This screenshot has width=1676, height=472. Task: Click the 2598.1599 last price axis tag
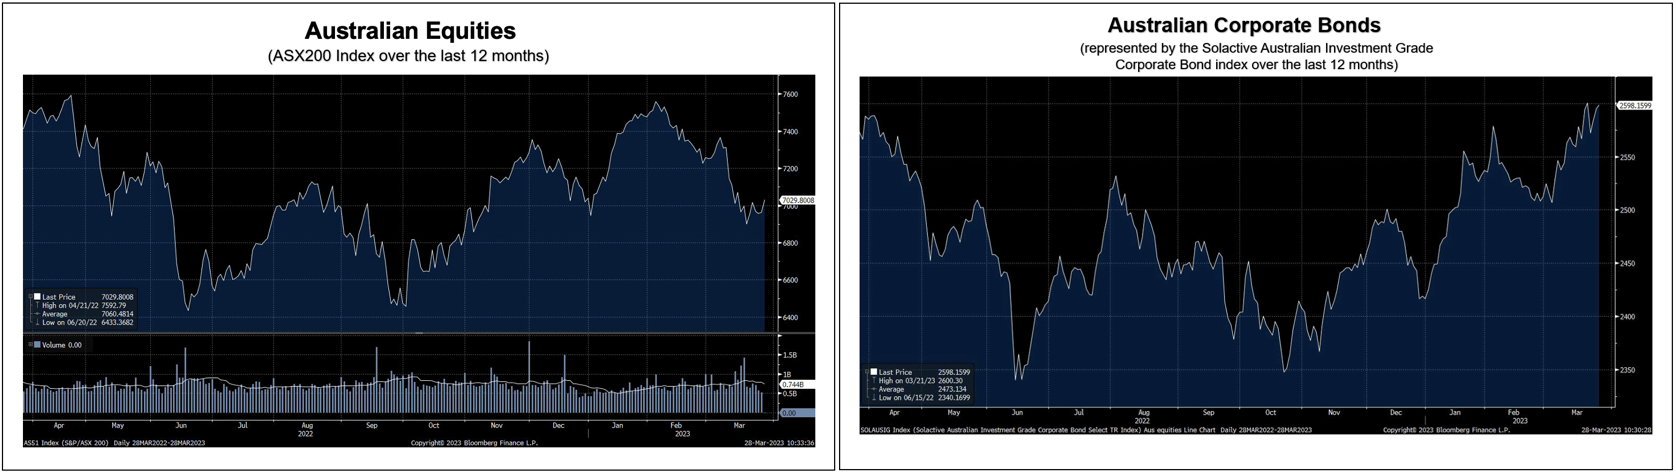(1634, 105)
